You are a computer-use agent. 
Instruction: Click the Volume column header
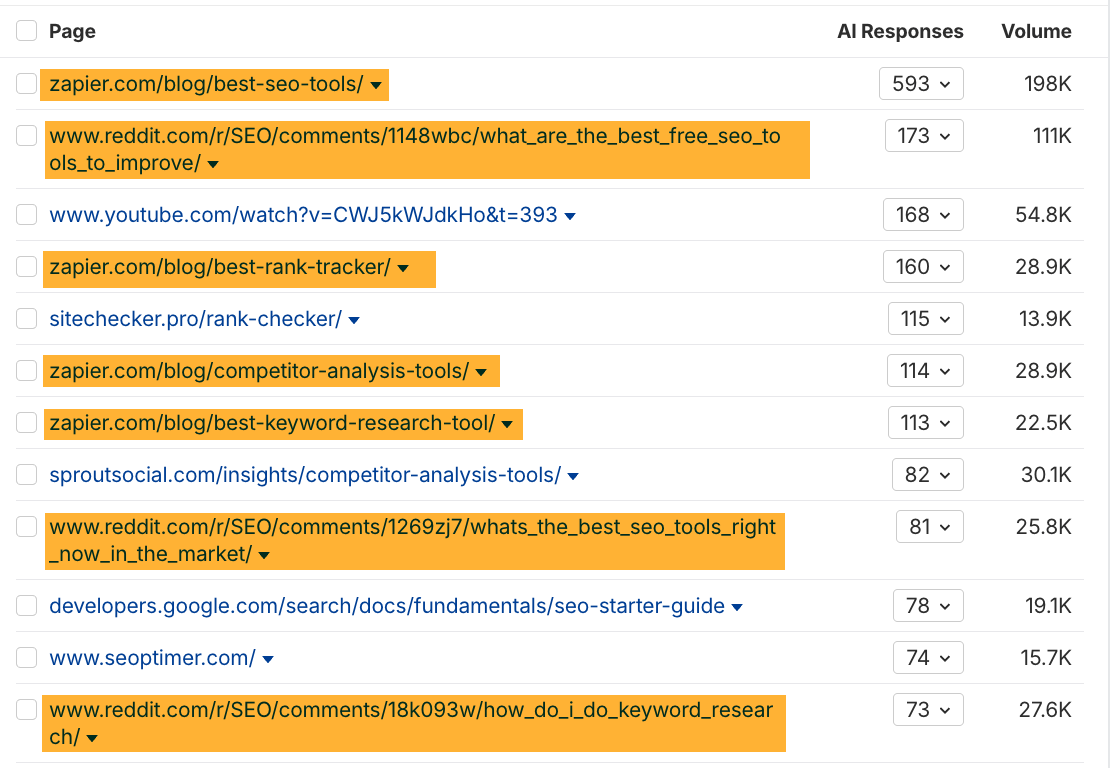click(x=1036, y=31)
